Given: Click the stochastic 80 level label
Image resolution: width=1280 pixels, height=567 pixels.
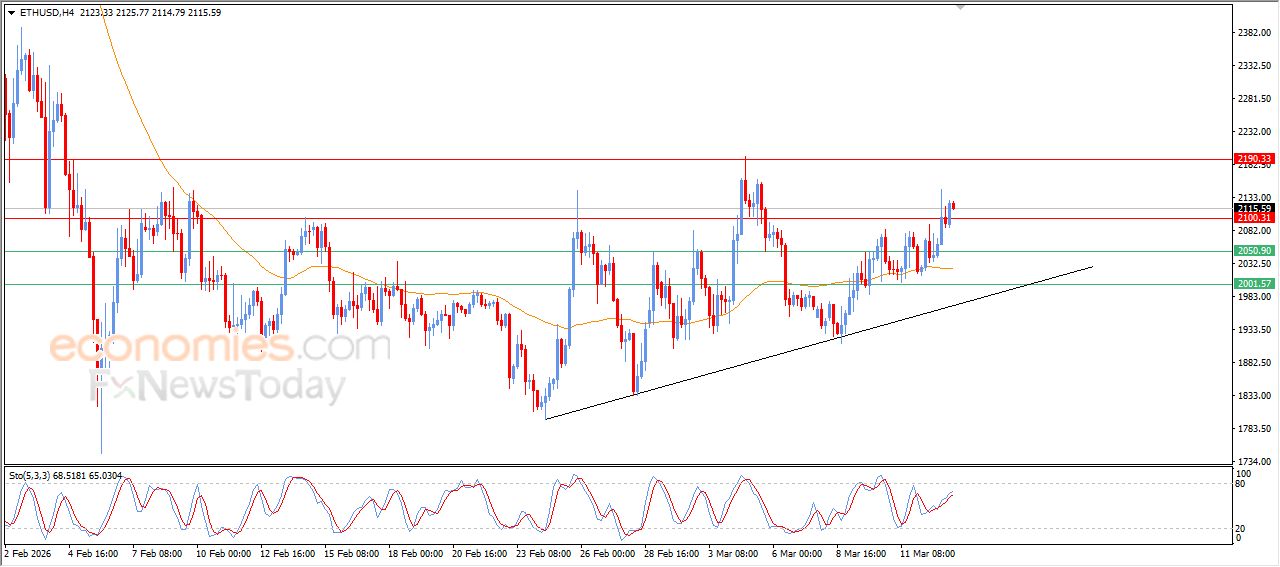Looking at the screenshot, I should [x=1240, y=485].
